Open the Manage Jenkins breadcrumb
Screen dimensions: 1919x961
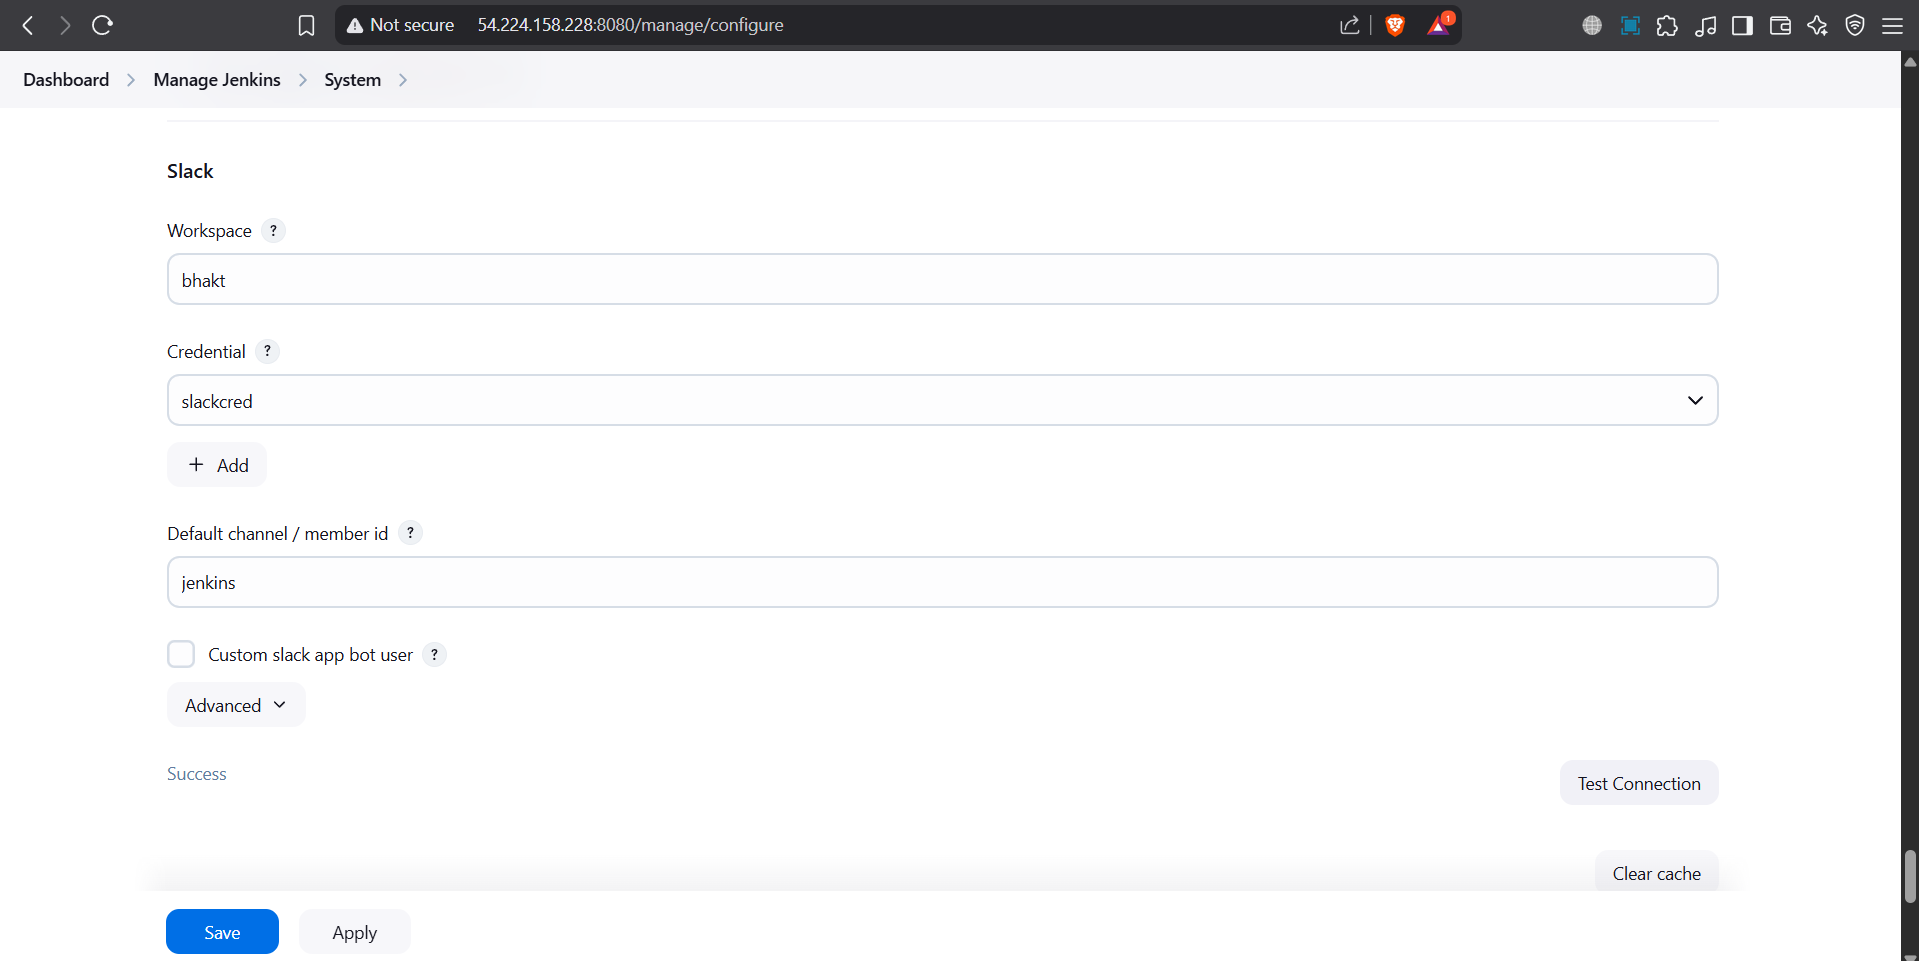(x=217, y=80)
